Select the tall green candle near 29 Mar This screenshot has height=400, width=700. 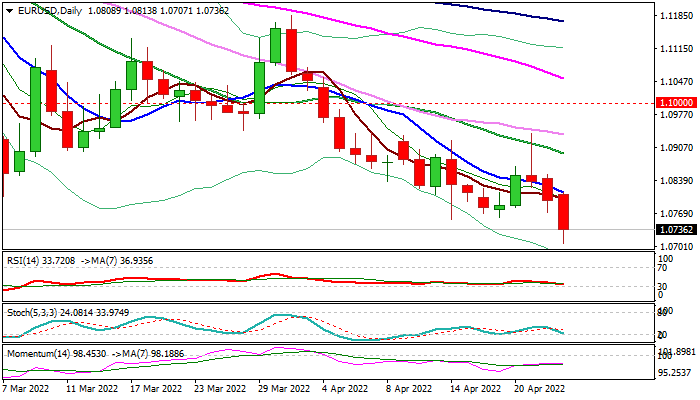pos(260,88)
